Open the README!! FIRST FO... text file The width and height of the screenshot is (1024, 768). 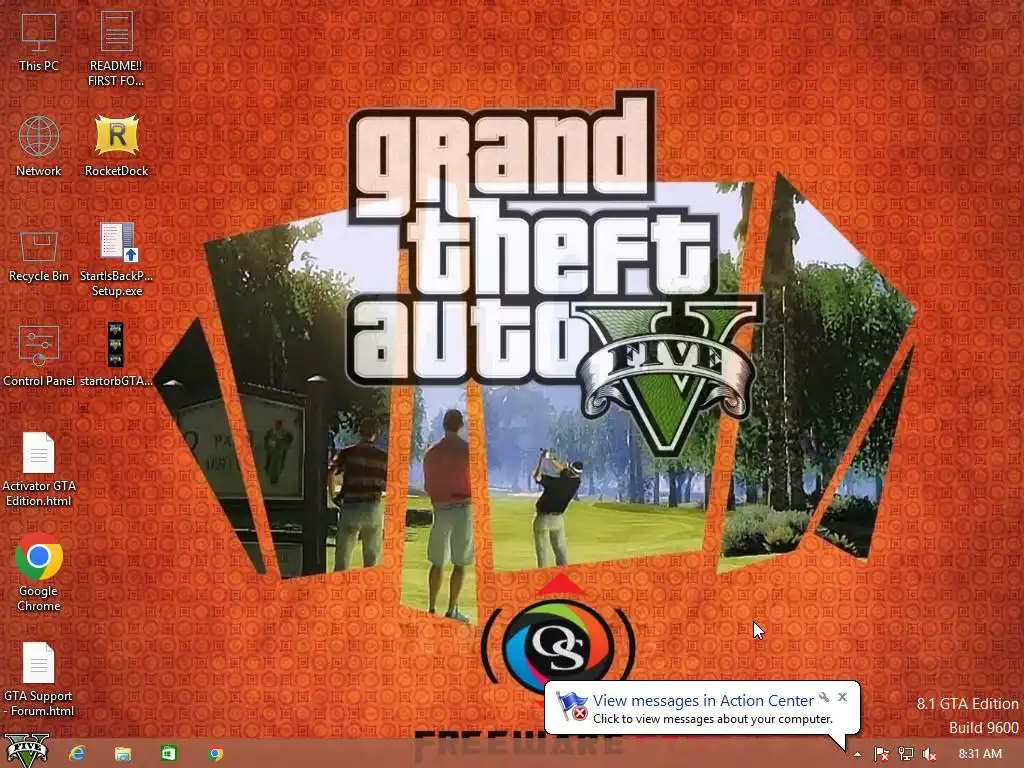[116, 49]
